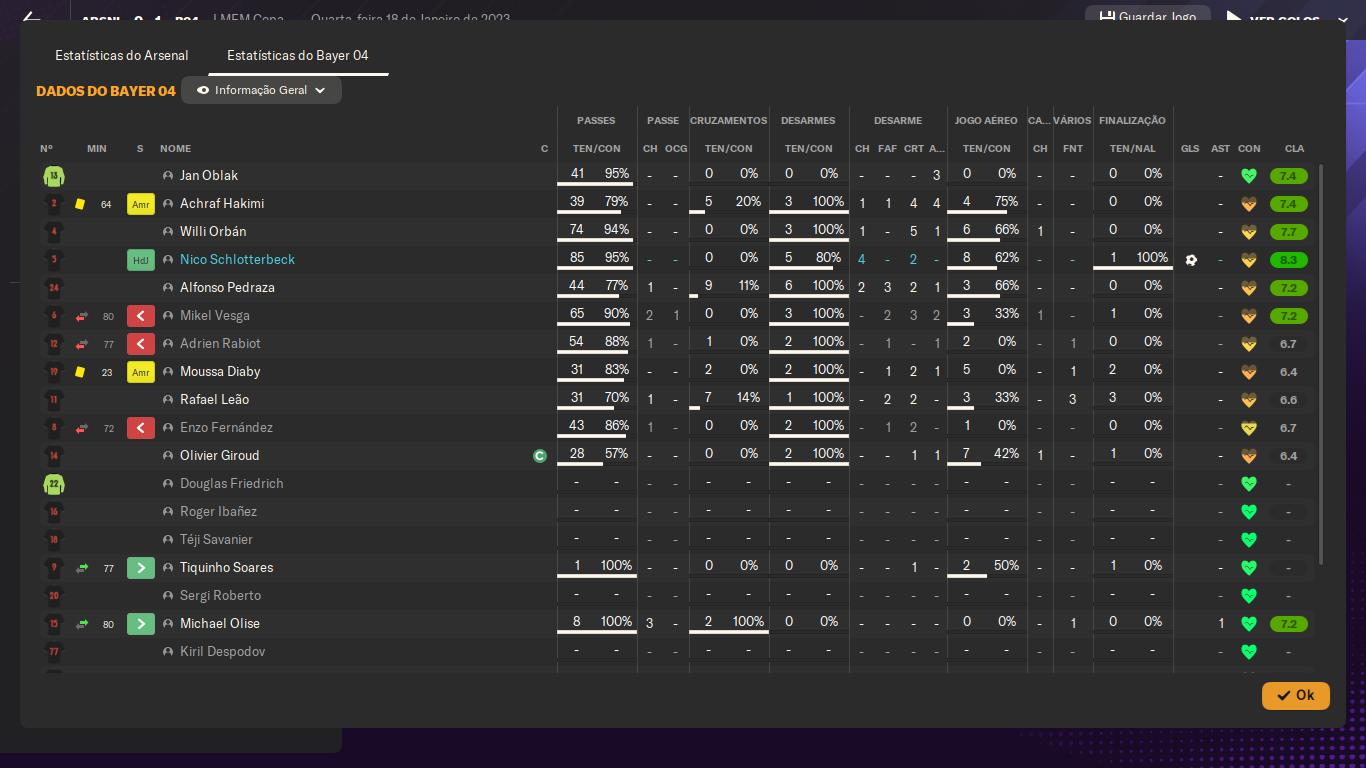This screenshot has width=1366, height=768.
Task: Click Enzo Fernández's yellow condition heart
Action: [x=1248, y=428]
